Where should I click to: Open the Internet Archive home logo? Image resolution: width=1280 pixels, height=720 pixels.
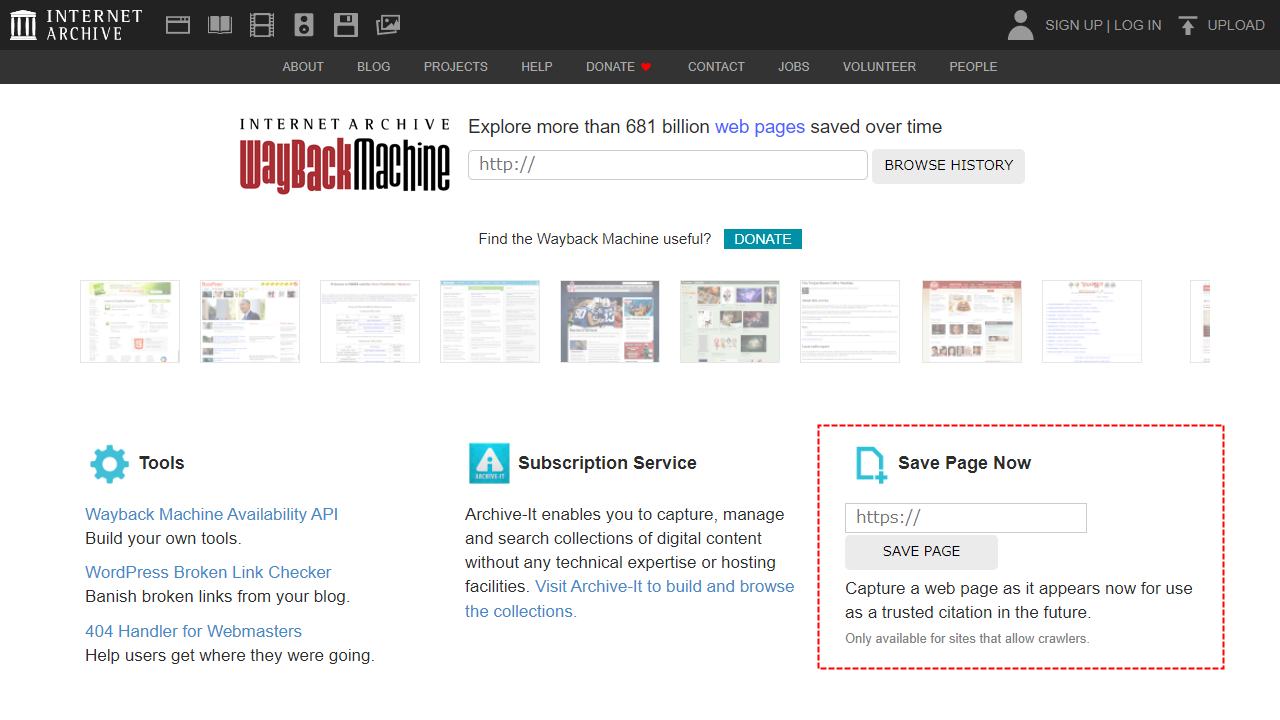pyautogui.click(x=76, y=25)
